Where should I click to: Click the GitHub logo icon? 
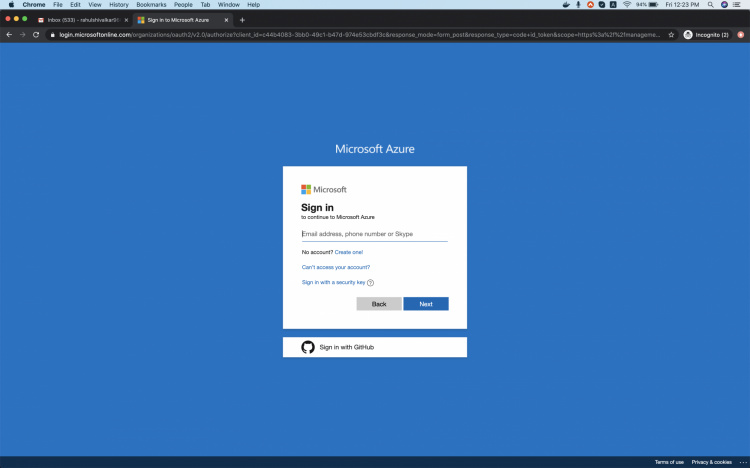click(308, 347)
